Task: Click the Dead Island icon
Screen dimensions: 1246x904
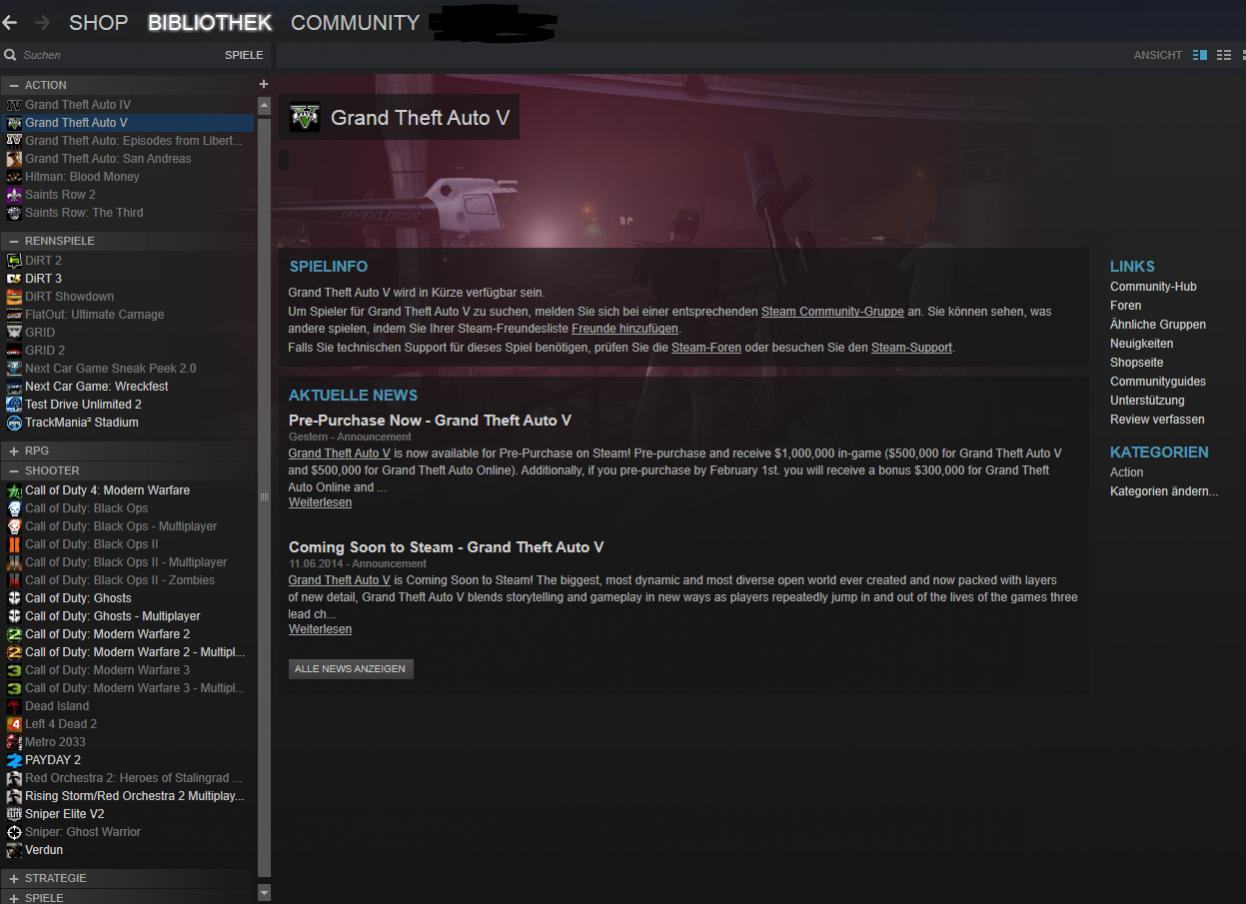Action: tap(14, 707)
